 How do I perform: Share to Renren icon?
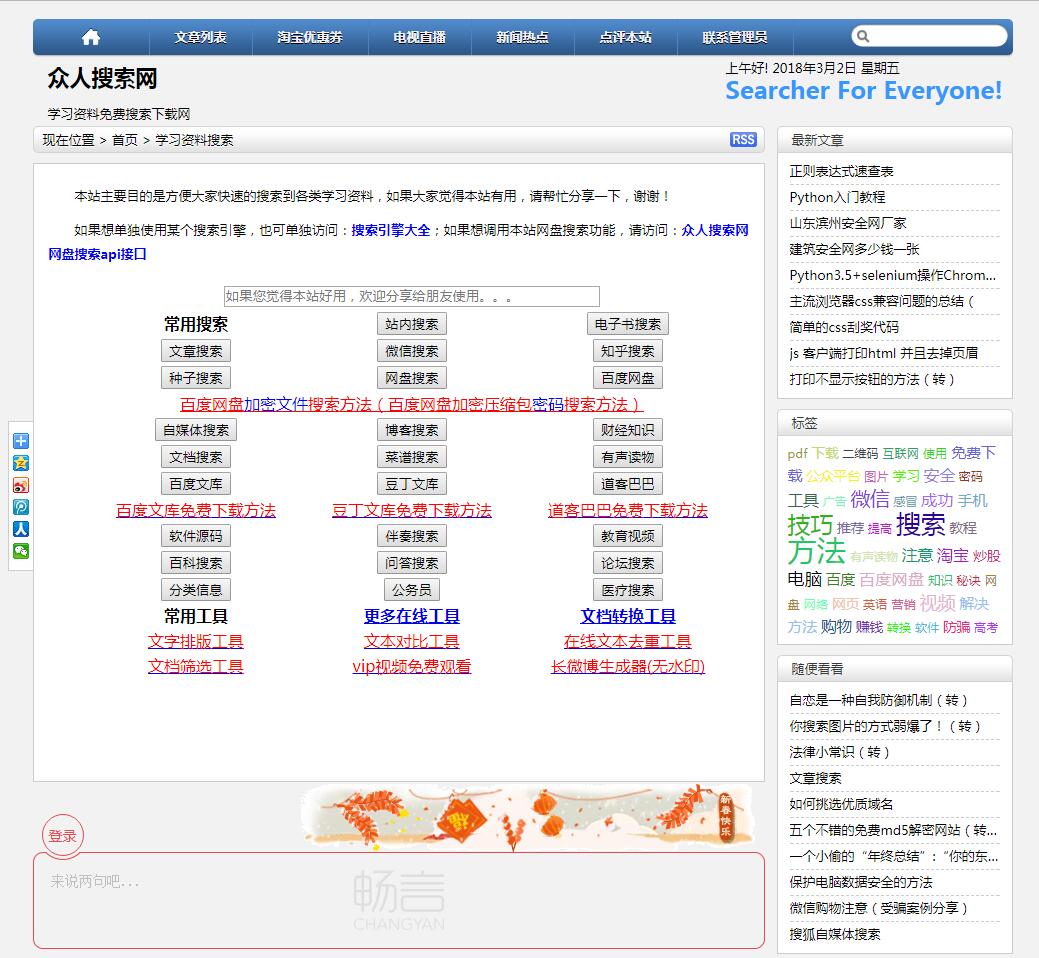click(21, 529)
